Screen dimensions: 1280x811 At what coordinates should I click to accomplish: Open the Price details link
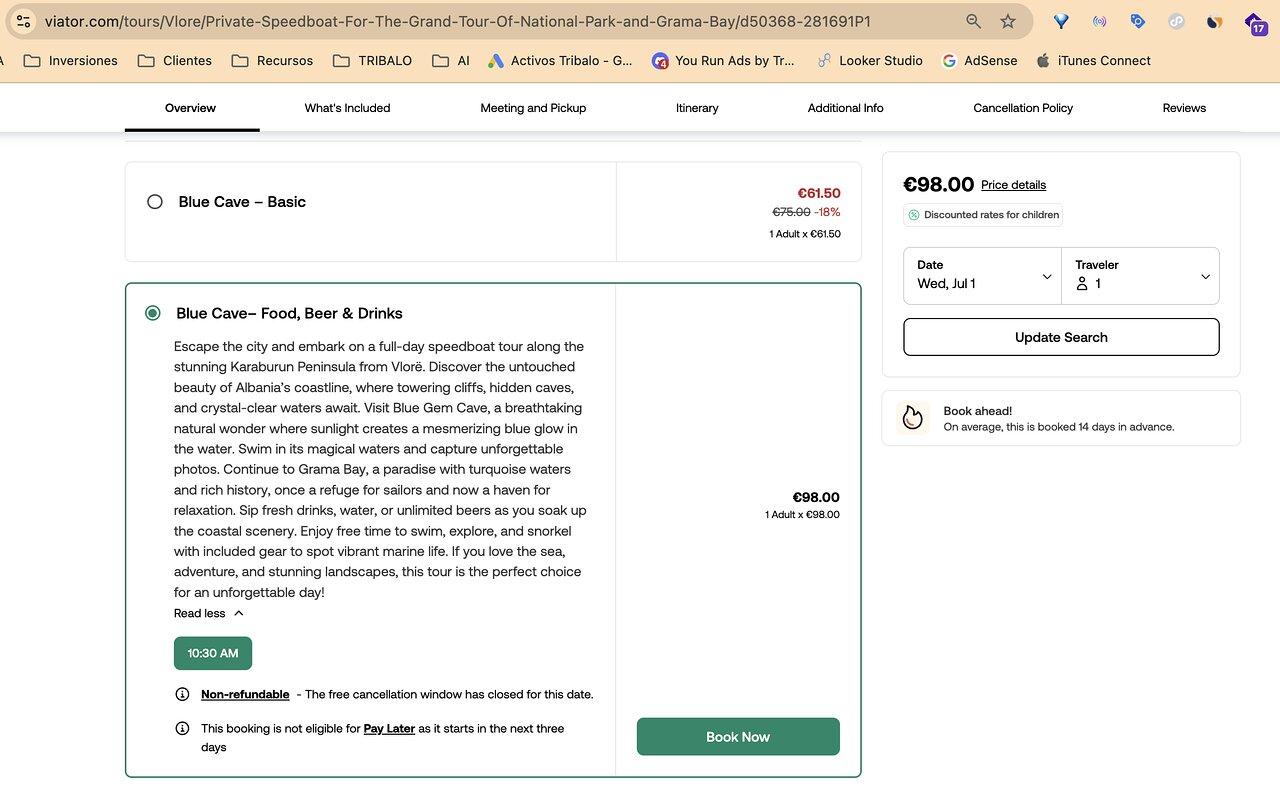(x=1013, y=185)
